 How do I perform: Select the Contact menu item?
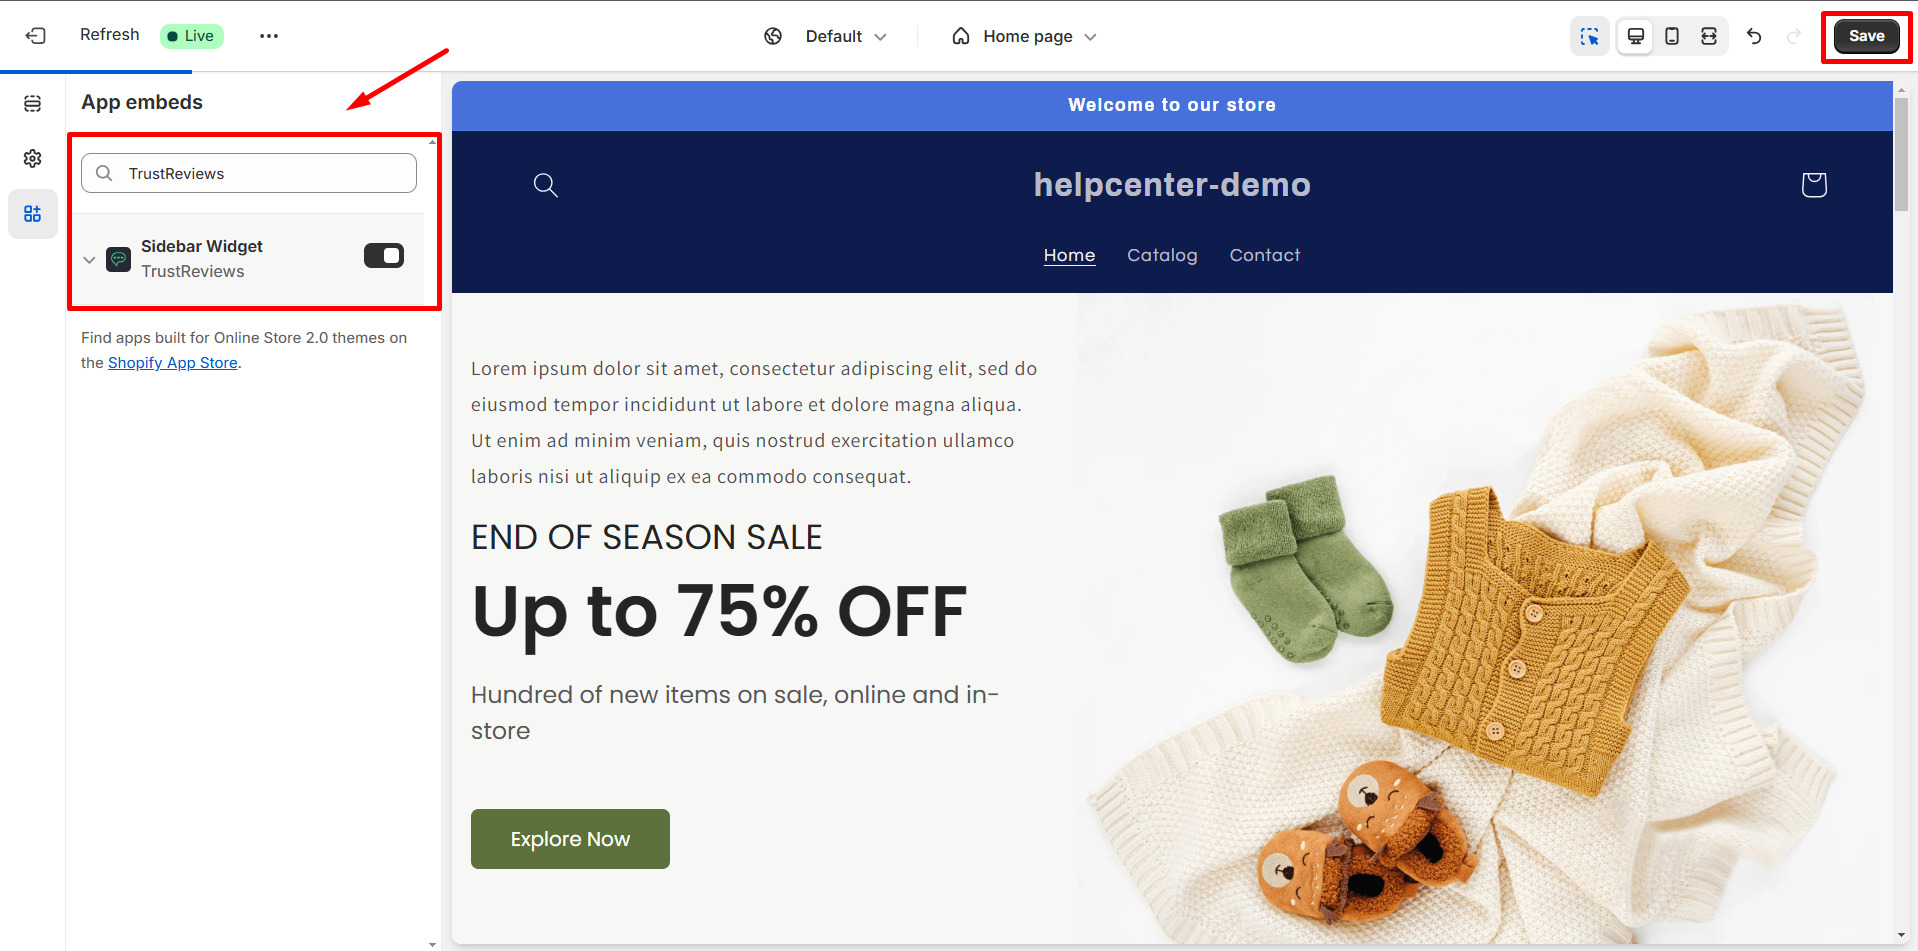click(1265, 255)
